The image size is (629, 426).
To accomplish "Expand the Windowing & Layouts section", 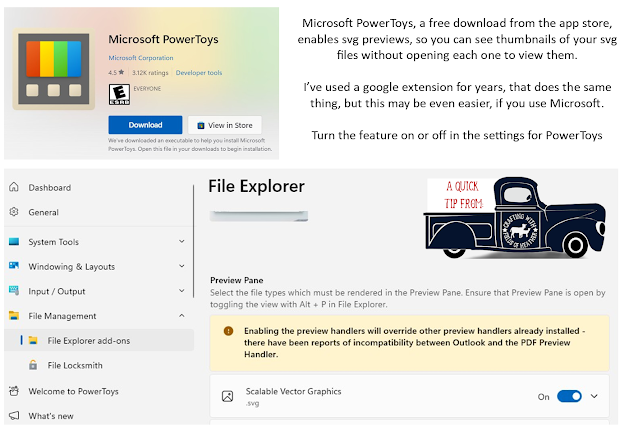I will pyautogui.click(x=181, y=266).
